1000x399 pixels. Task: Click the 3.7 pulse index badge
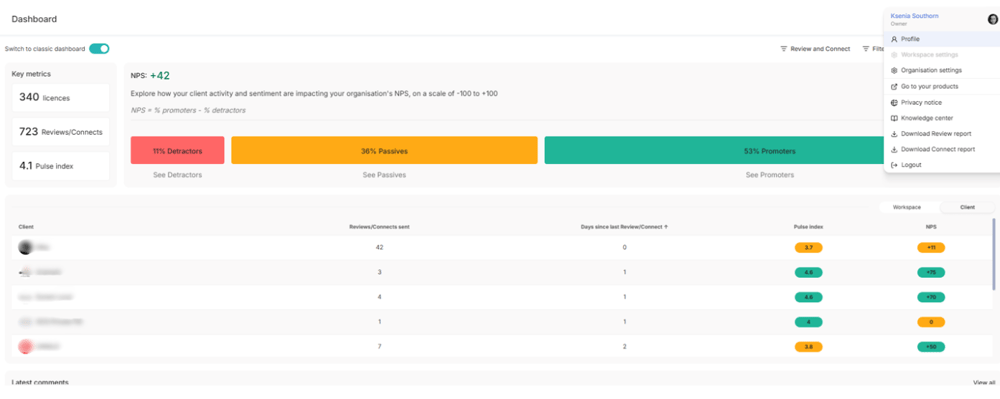(x=808, y=247)
